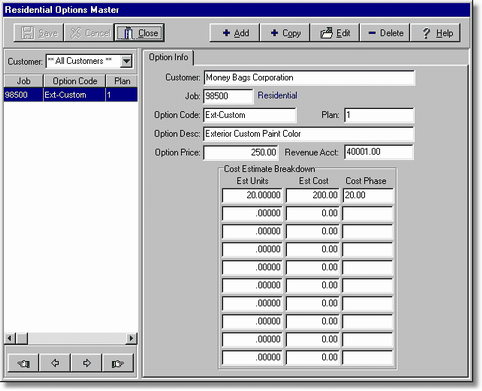Go to previous record arrow
Image resolution: width=482 pixels, height=391 pixels.
[x=55, y=363]
